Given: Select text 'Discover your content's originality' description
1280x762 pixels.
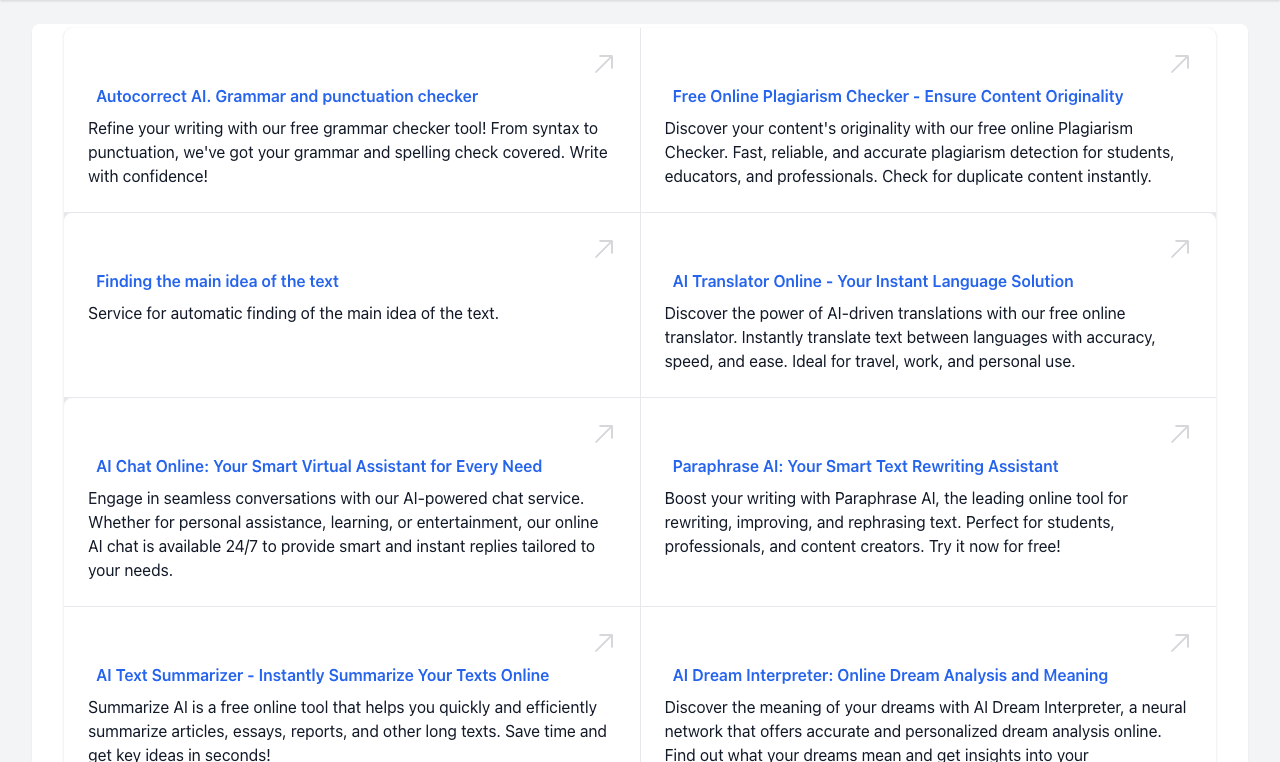Looking at the screenshot, I should 920,153.
